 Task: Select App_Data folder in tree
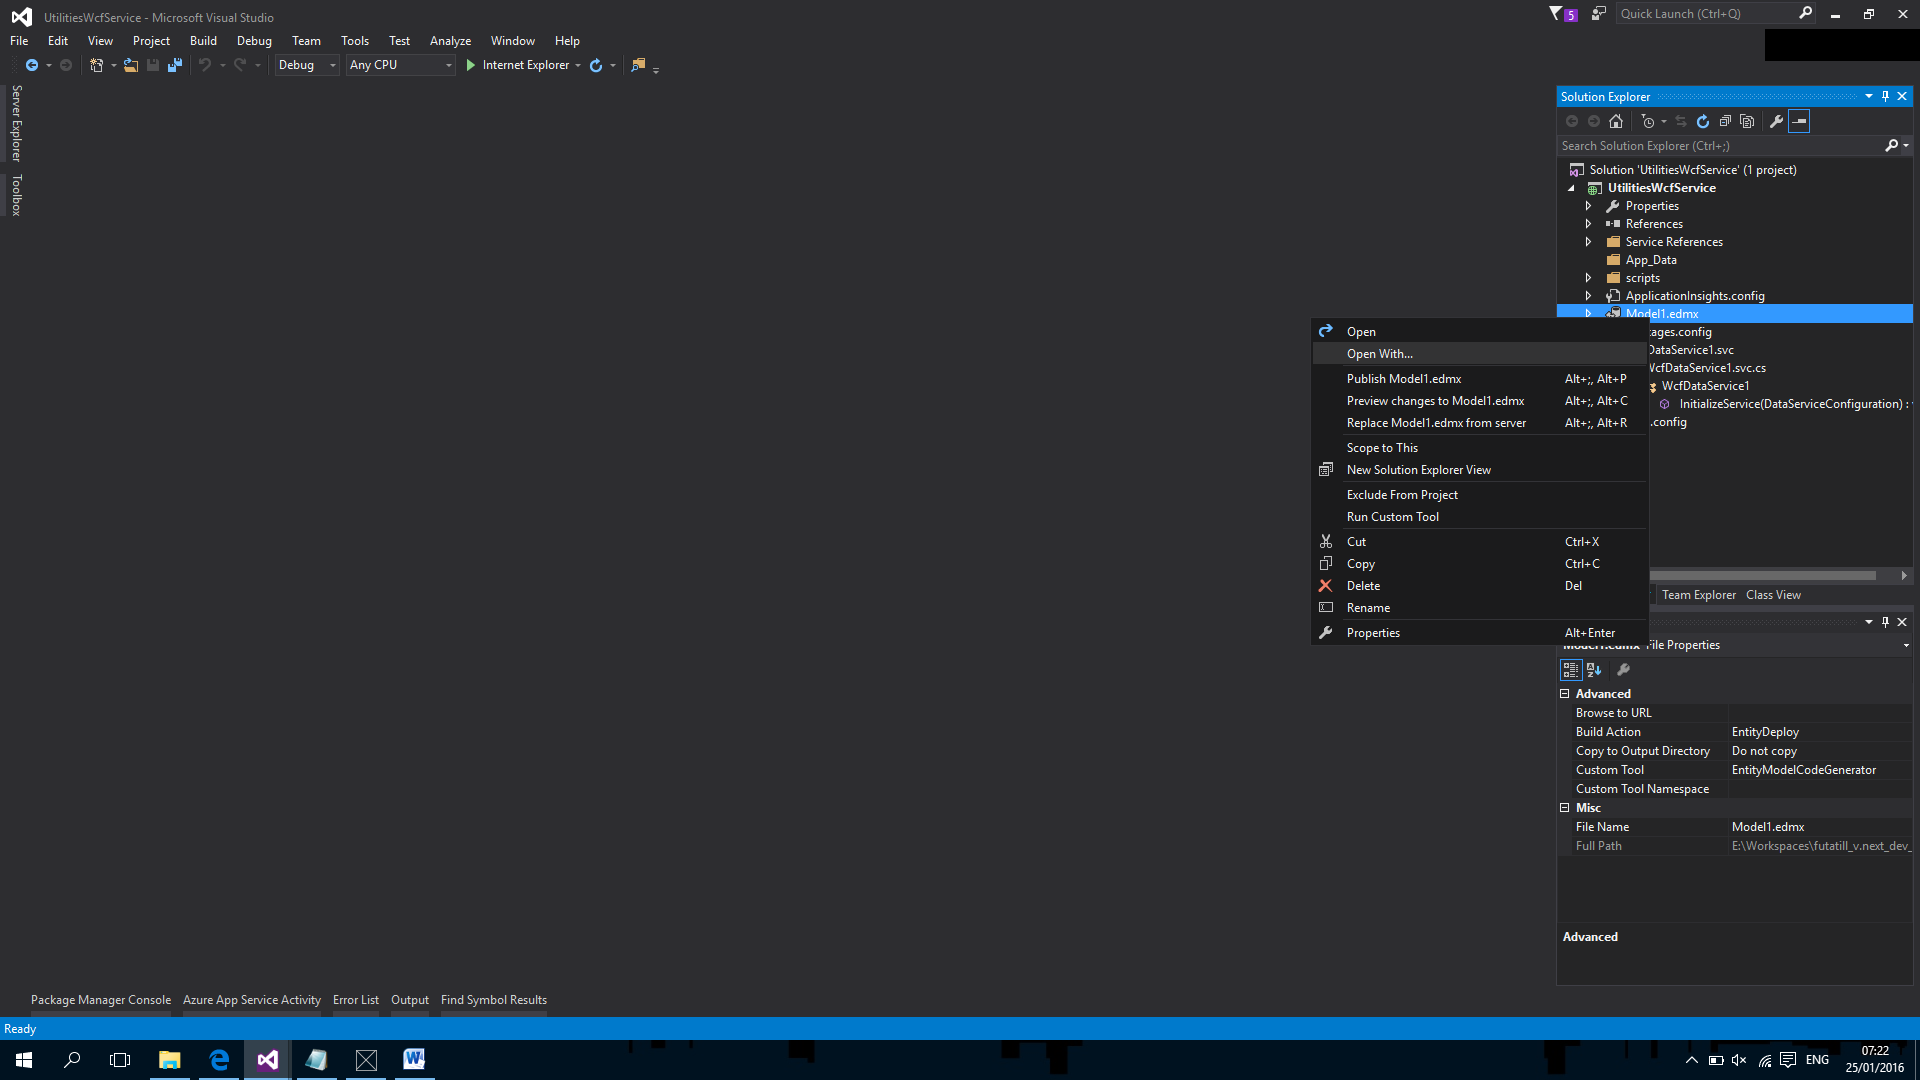(x=1651, y=260)
